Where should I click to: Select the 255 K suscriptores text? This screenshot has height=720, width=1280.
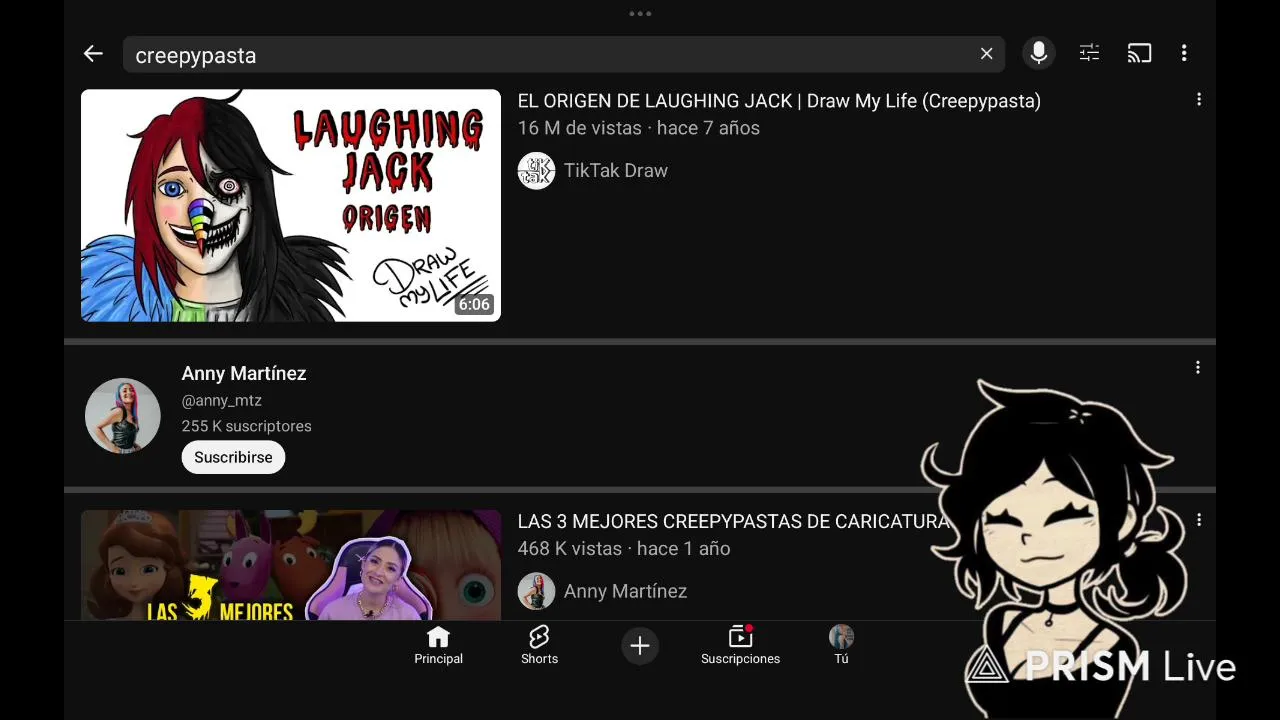coord(246,426)
